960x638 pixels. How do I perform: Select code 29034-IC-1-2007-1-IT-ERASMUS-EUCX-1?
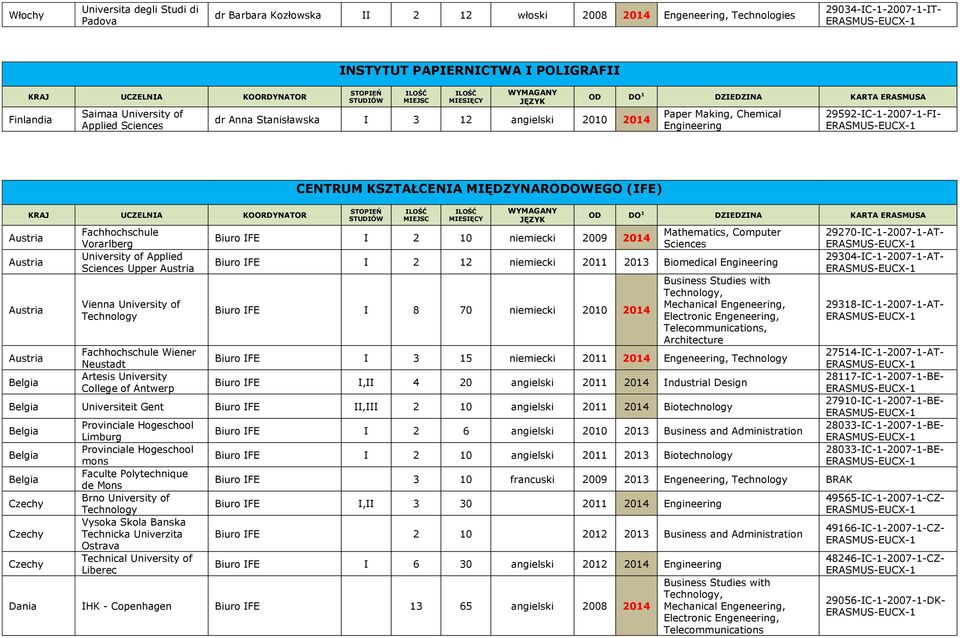click(x=887, y=15)
